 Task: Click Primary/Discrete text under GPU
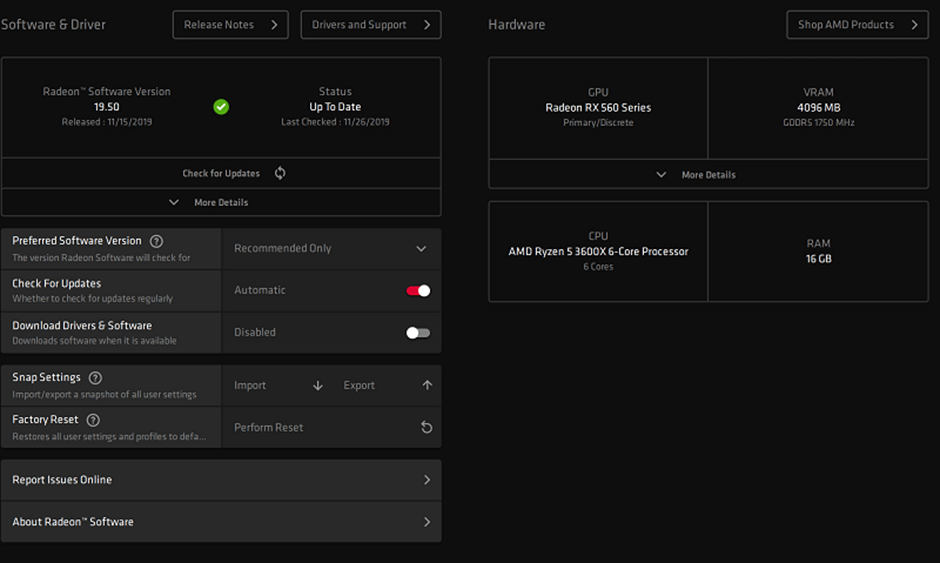[x=598, y=122]
